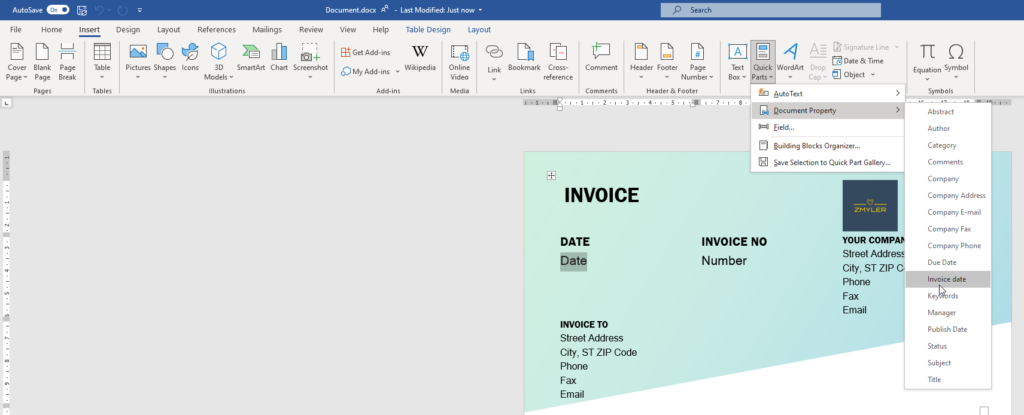Insert a new Comment
Screen dimensions: 1024x415
pyautogui.click(x=601, y=58)
